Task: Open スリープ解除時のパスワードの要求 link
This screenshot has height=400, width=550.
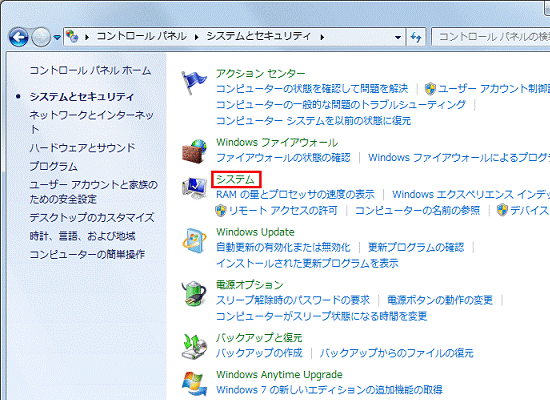Action: pyautogui.click(x=293, y=300)
